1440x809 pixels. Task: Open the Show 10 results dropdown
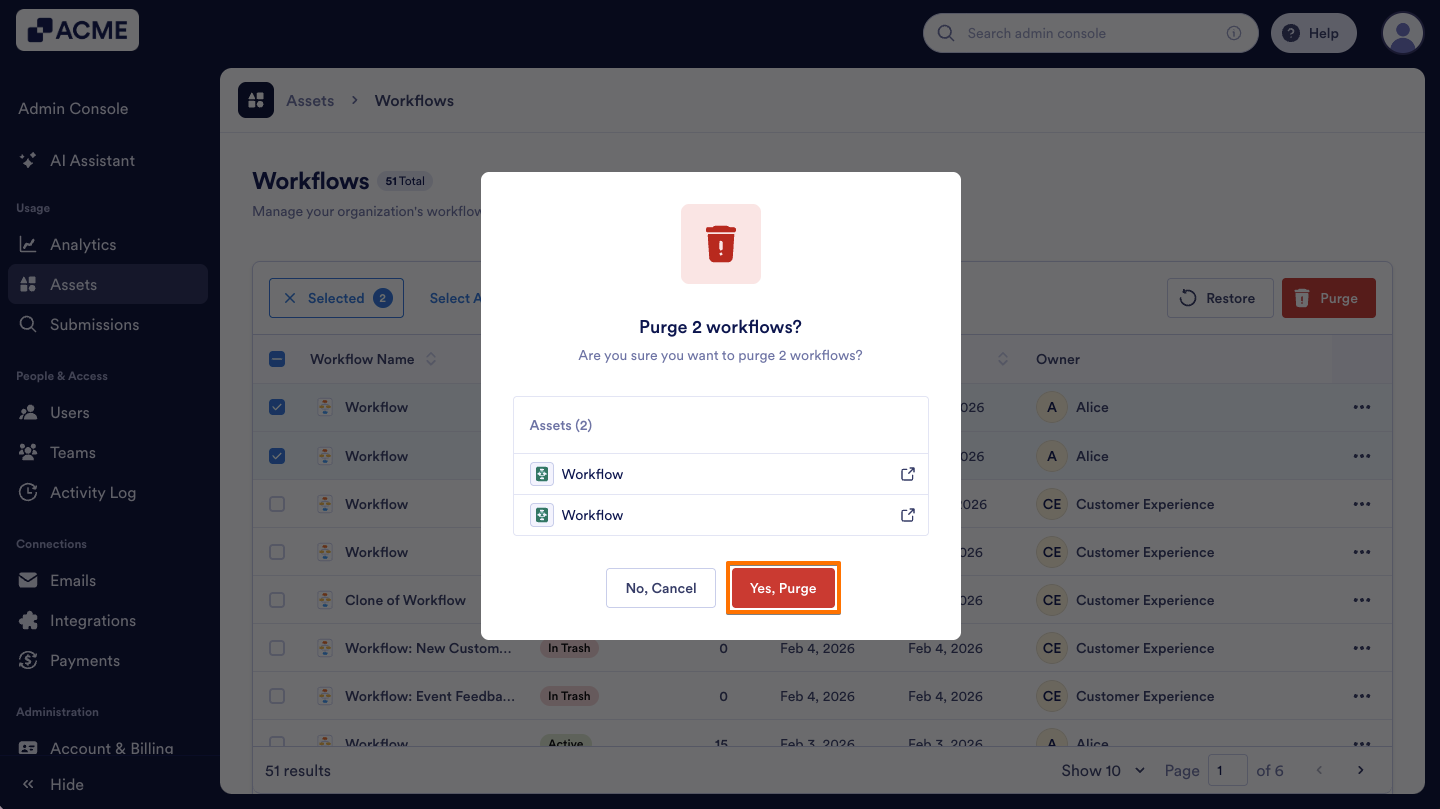[x=1101, y=770]
